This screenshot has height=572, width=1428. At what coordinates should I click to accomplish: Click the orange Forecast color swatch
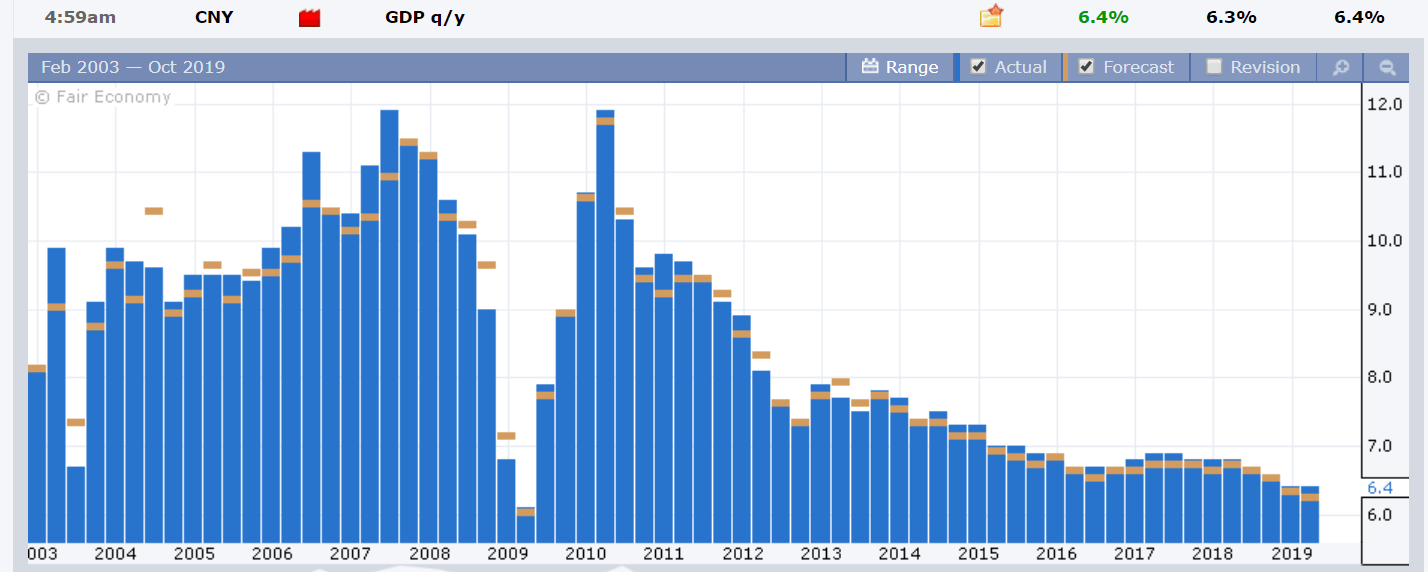1066,67
